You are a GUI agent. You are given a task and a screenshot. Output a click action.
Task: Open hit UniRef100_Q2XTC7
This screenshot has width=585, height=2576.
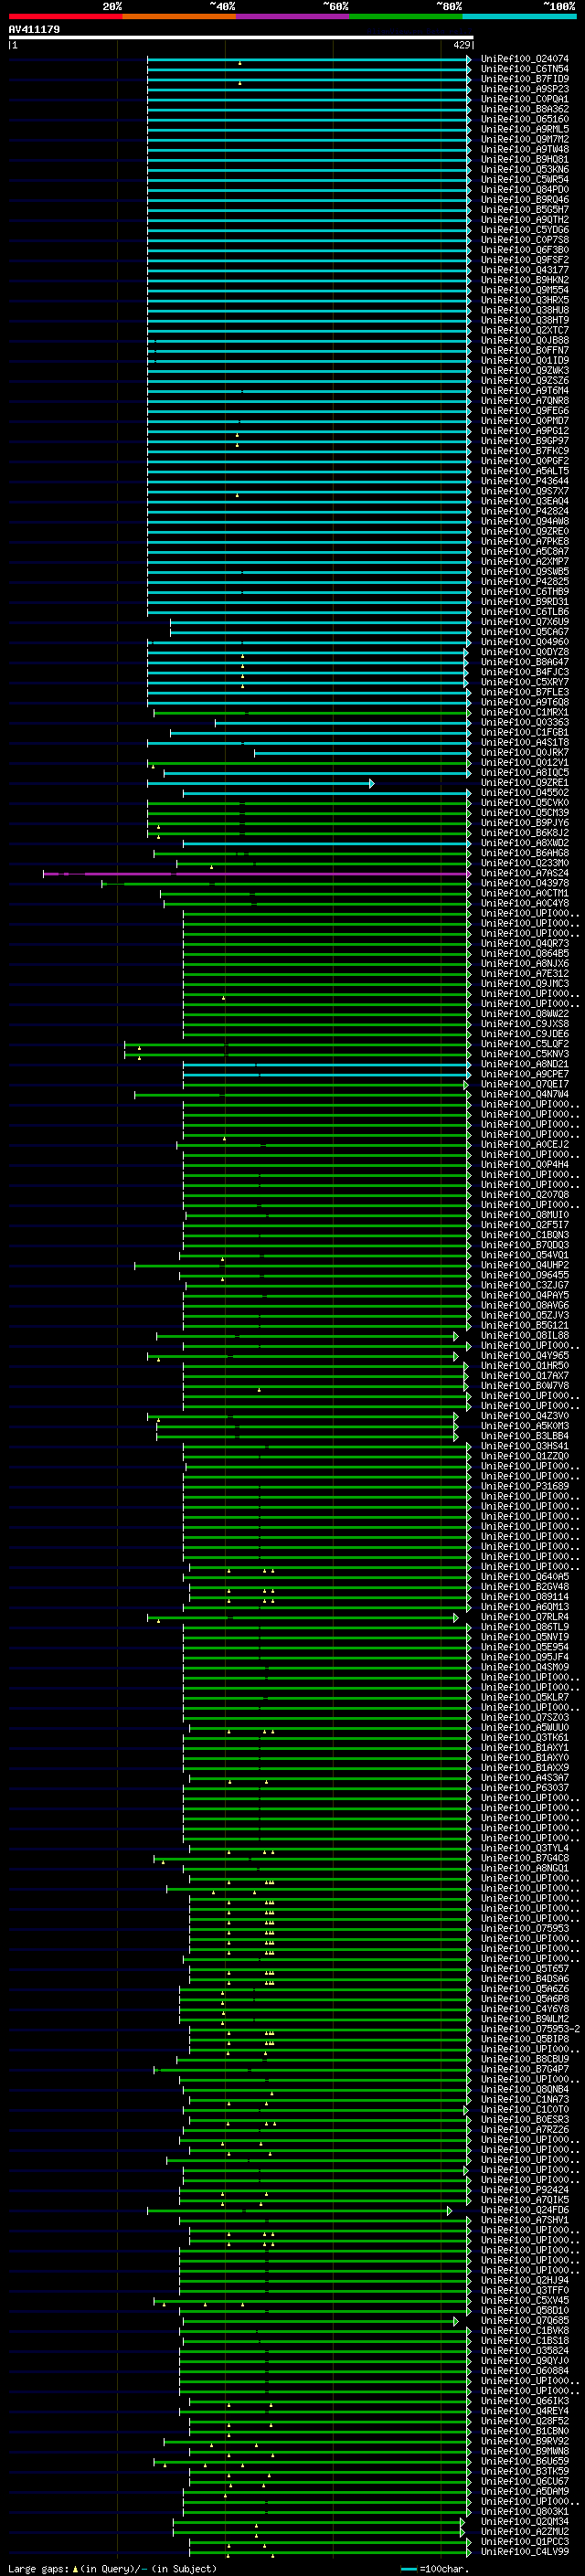[x=524, y=331]
